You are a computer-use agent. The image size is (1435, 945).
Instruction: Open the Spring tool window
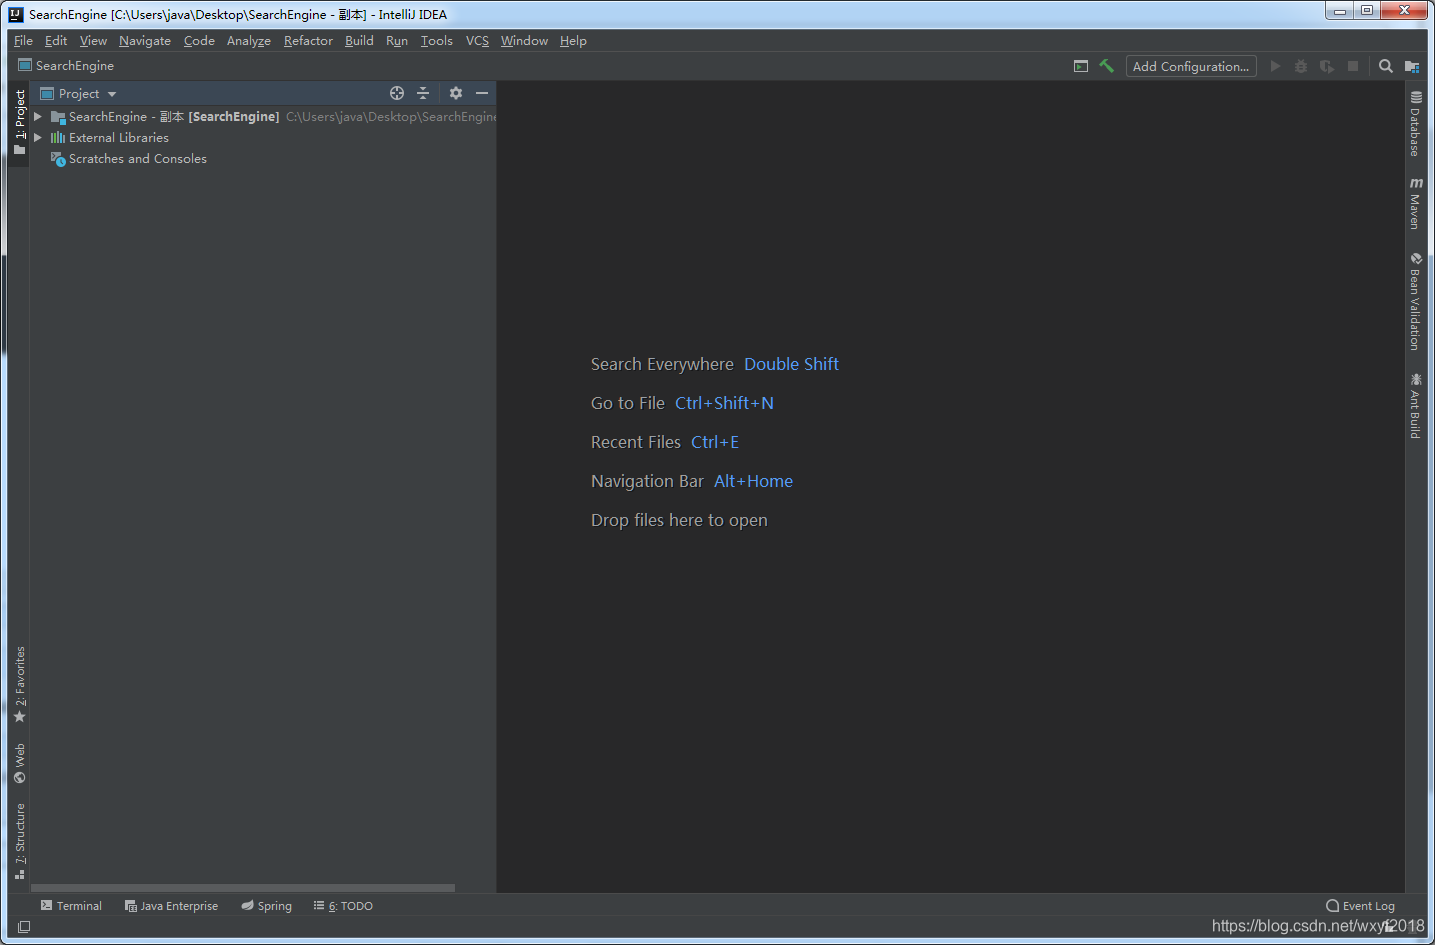pos(266,906)
